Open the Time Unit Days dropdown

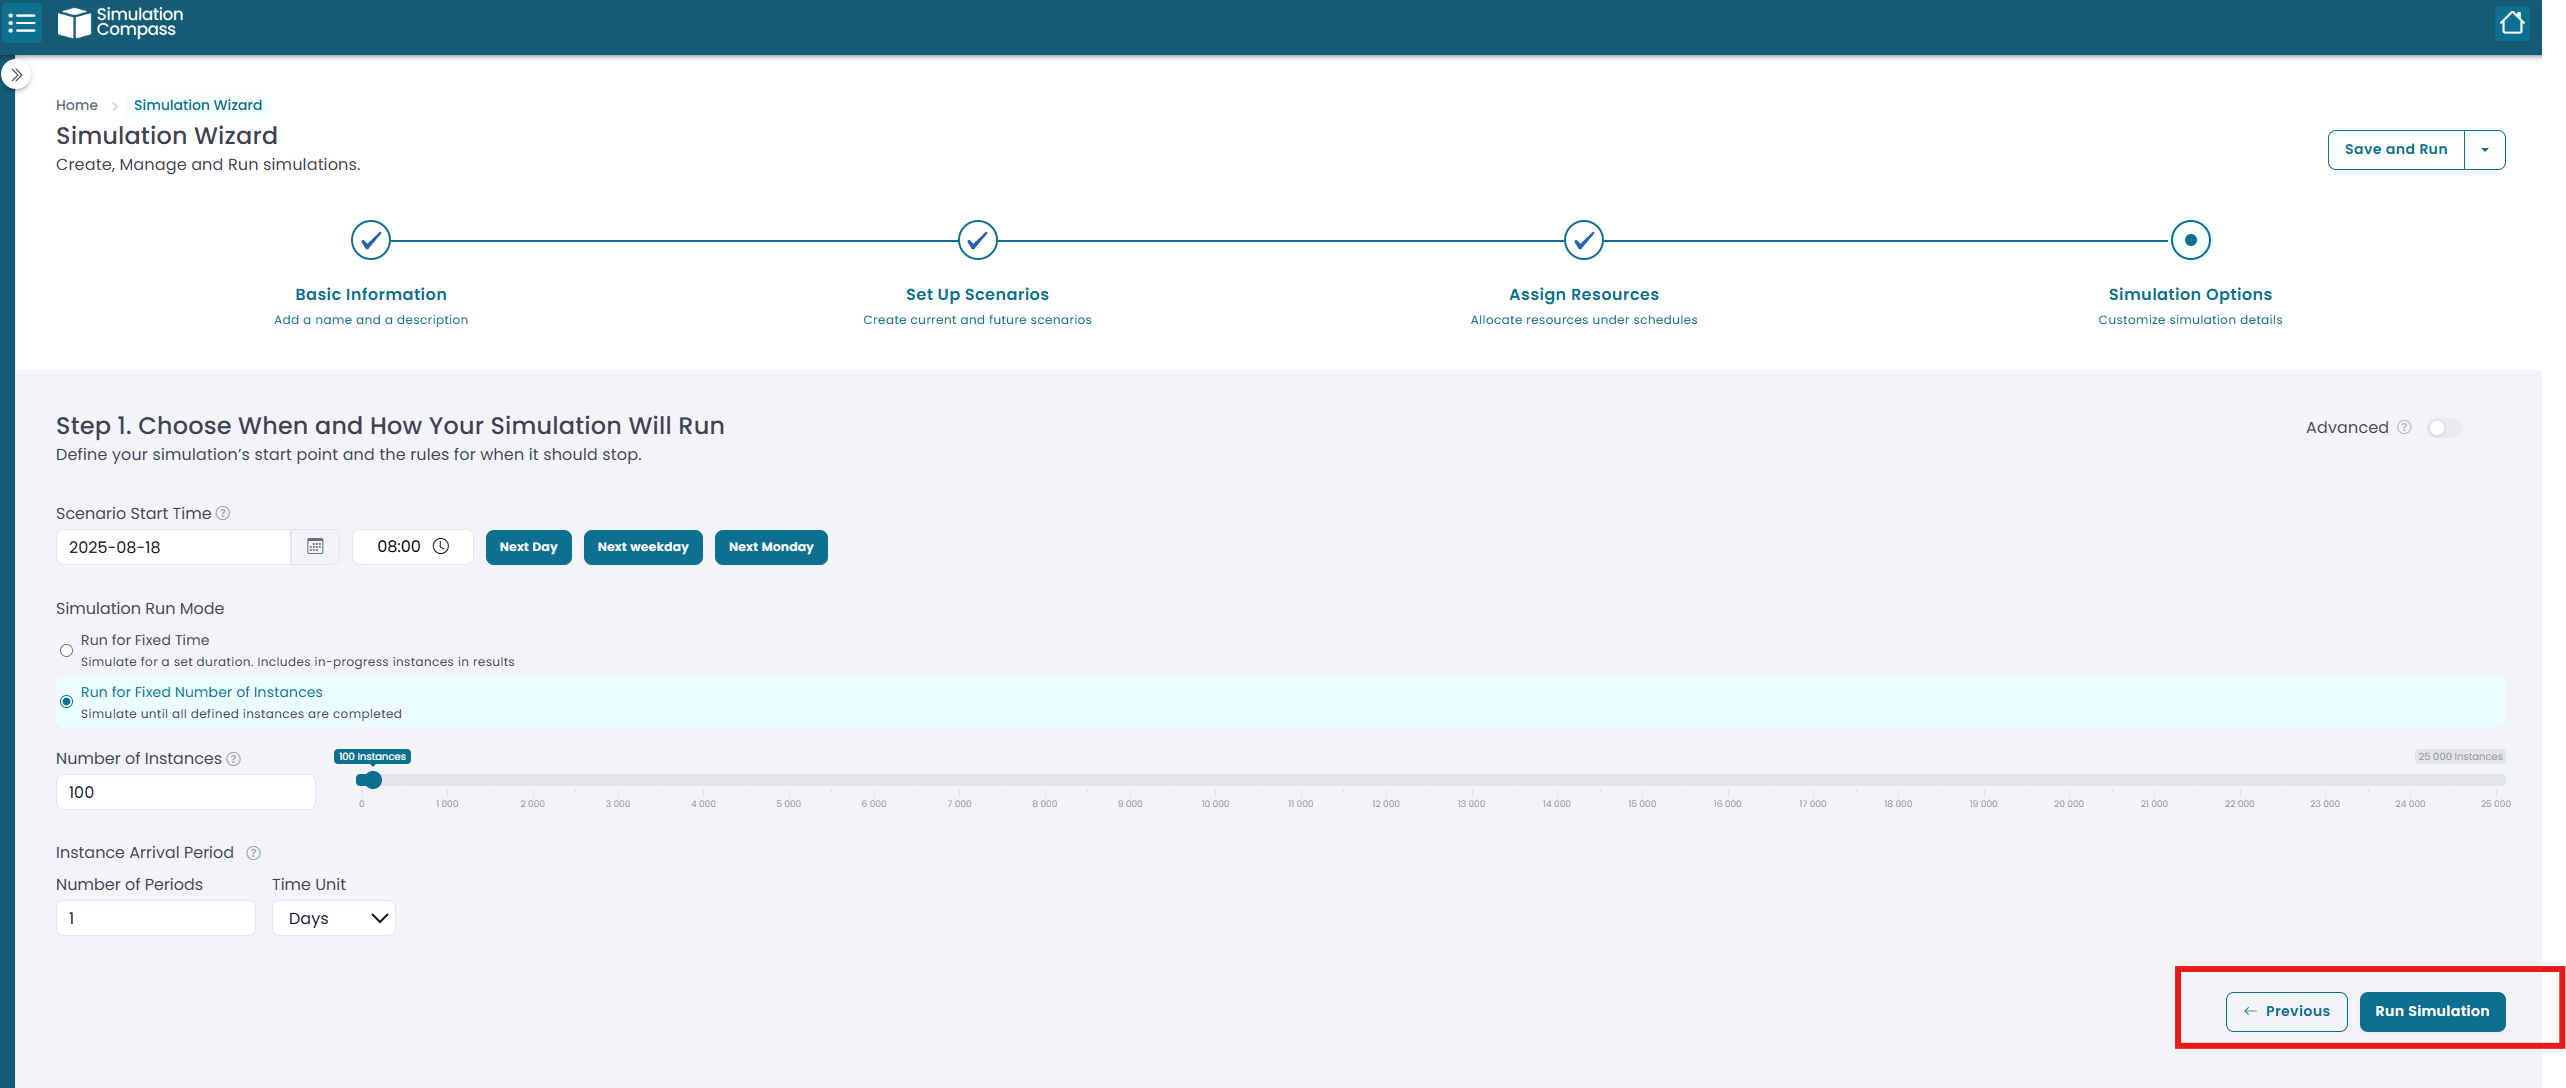(334, 918)
